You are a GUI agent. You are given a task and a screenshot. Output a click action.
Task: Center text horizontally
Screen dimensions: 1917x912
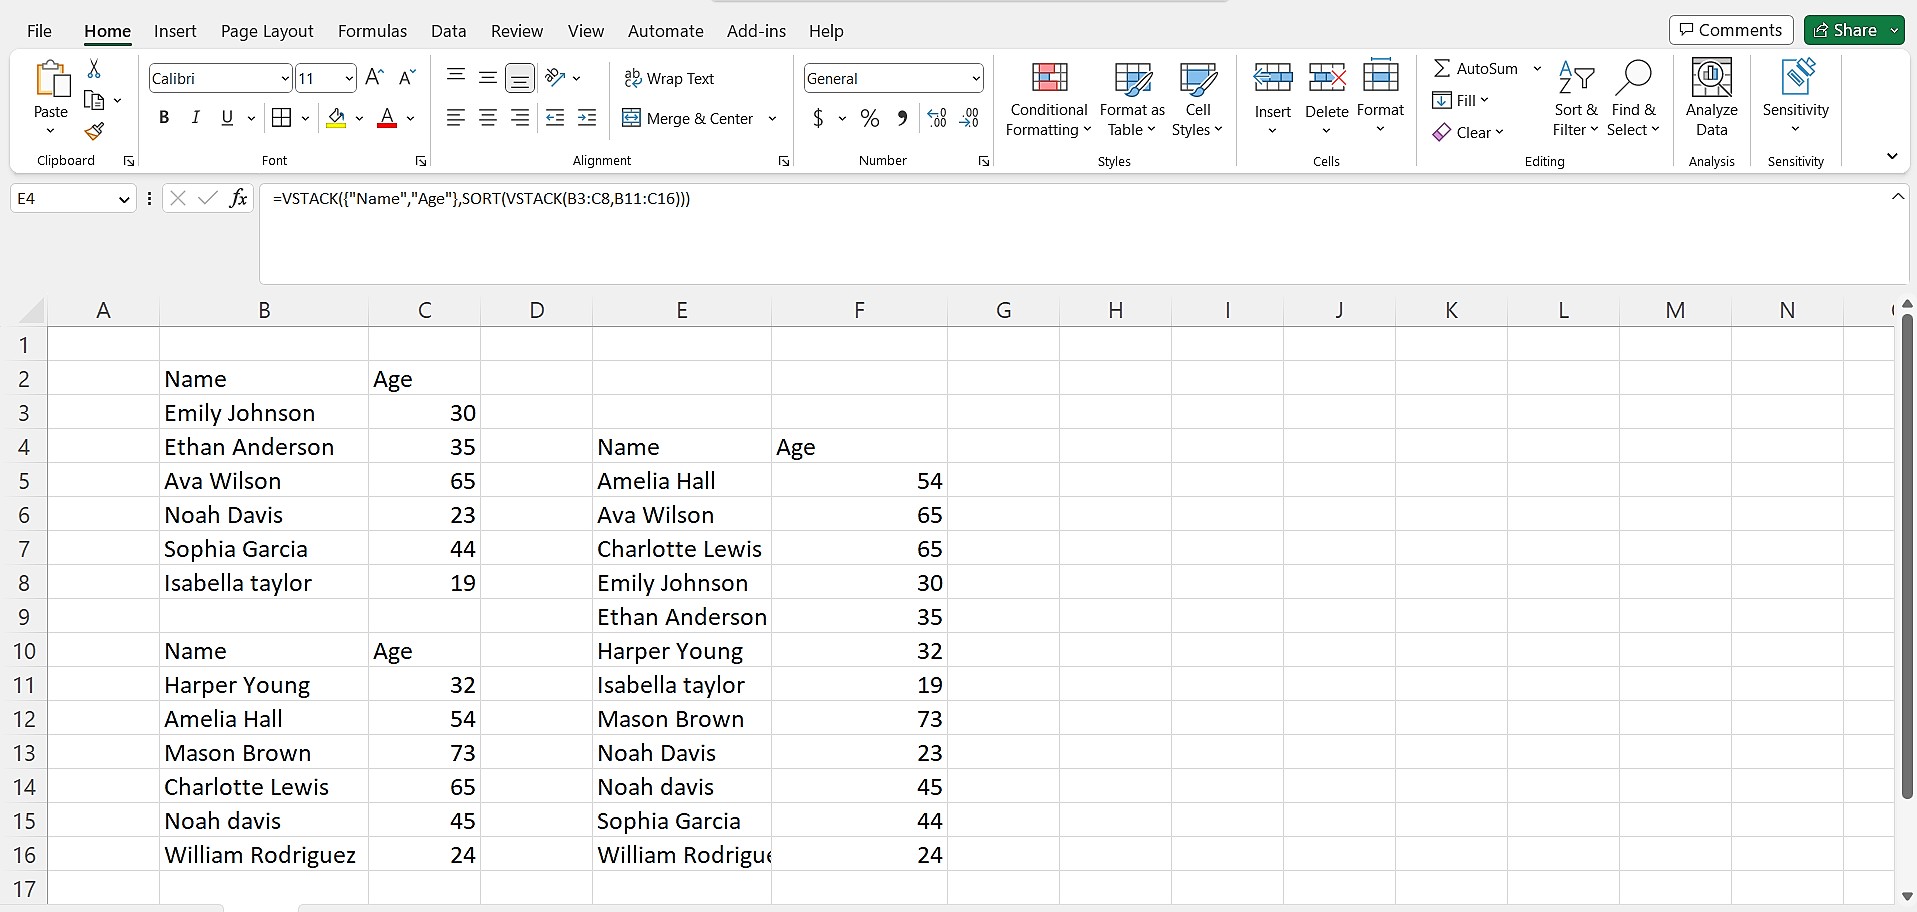point(488,118)
